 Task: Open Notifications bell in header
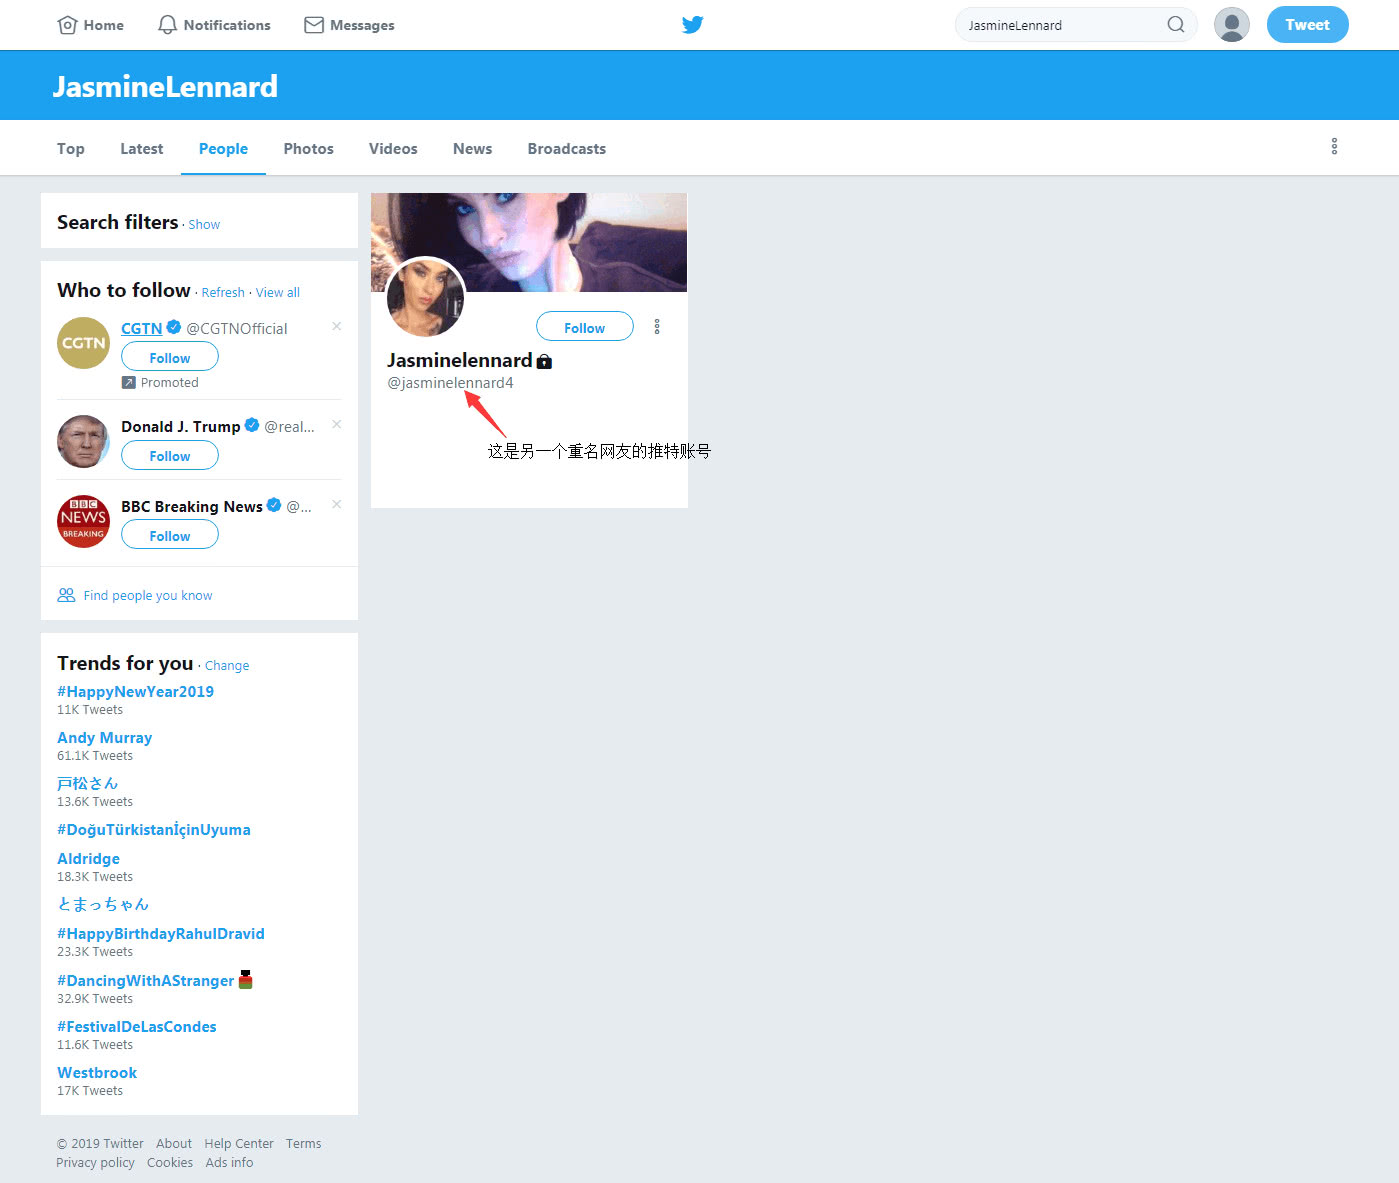214,25
